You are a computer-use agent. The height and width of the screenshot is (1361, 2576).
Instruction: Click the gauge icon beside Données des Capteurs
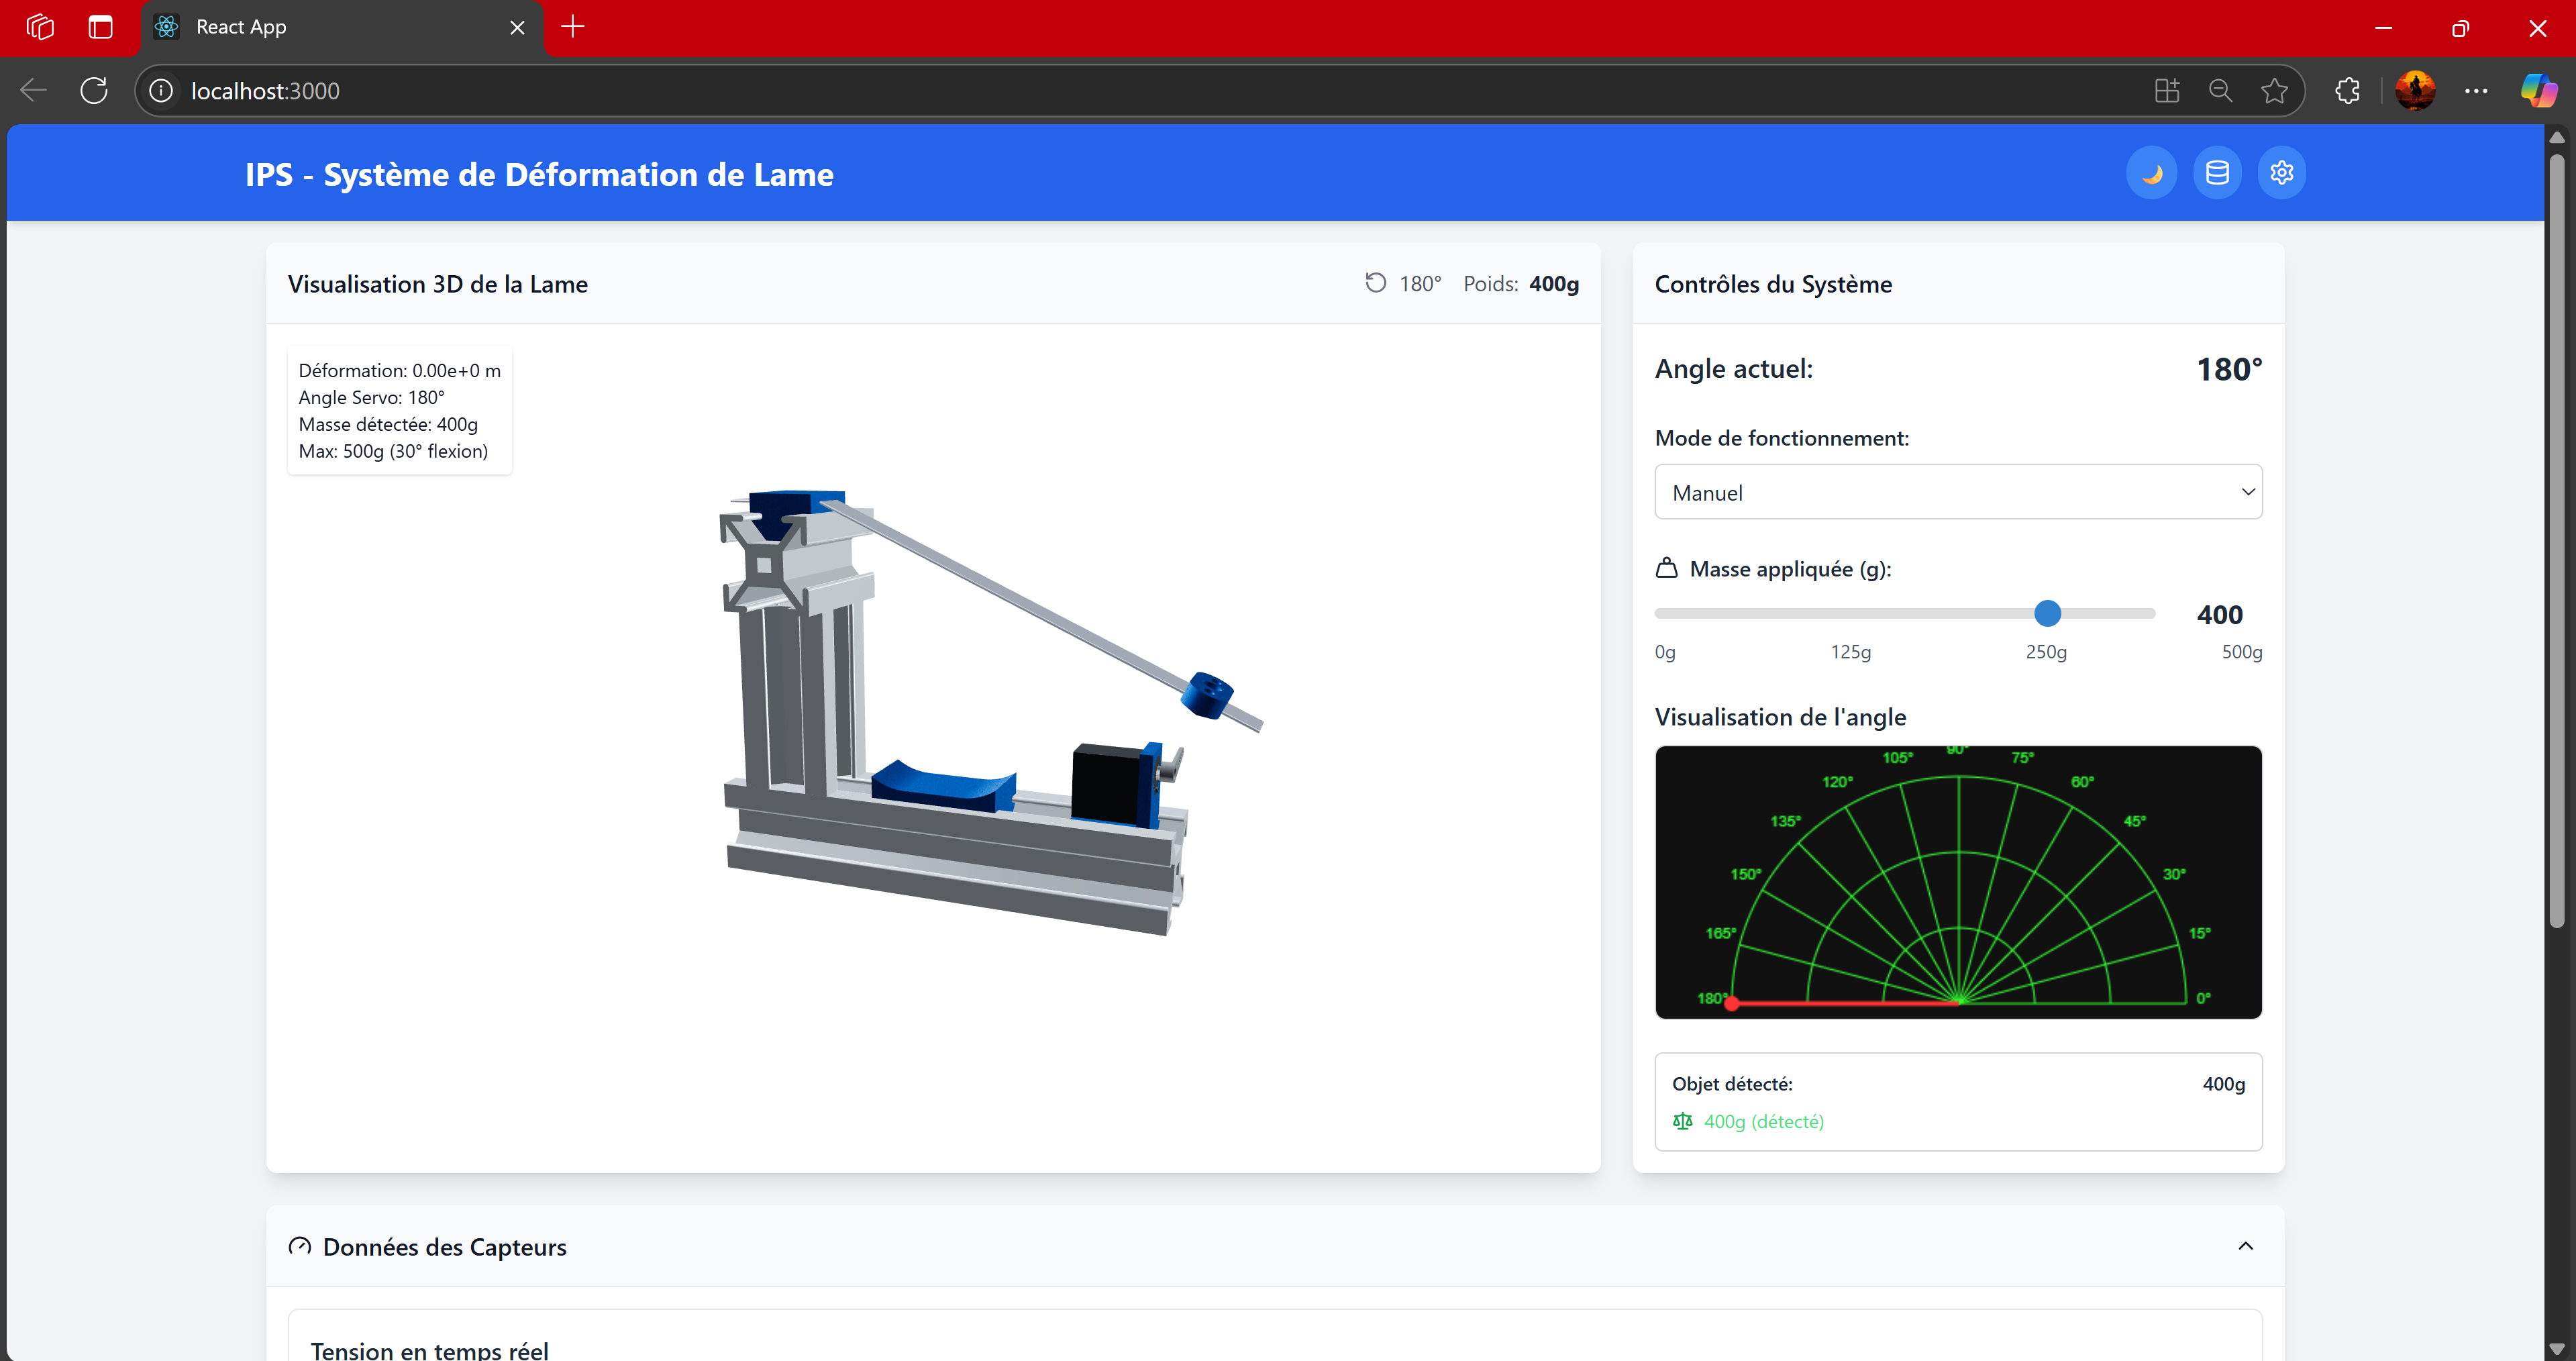pos(299,1246)
